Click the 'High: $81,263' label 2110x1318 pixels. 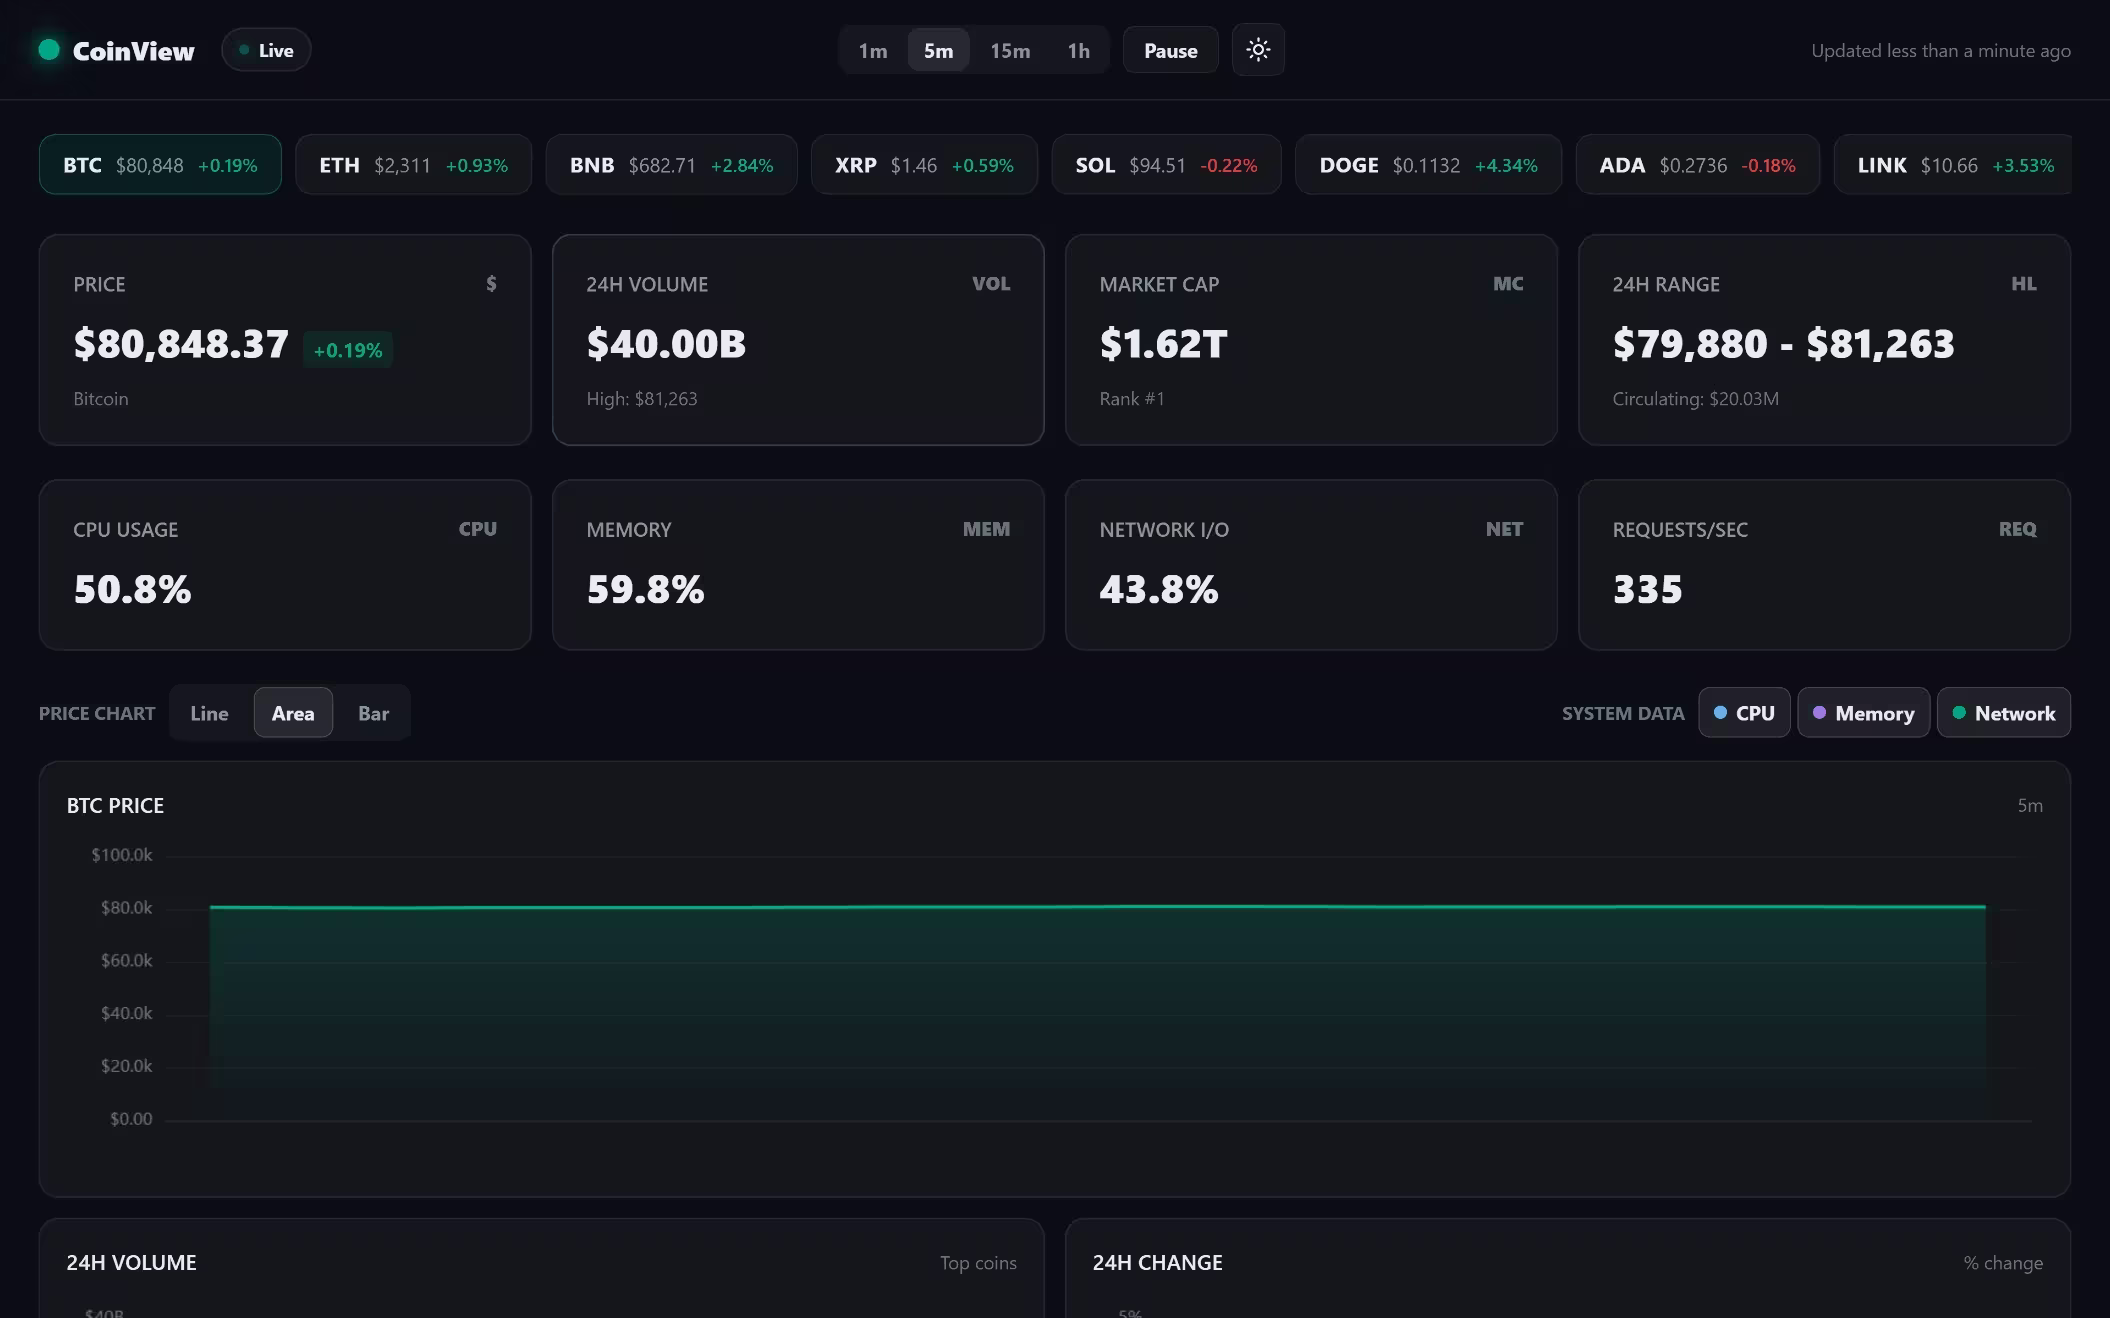[x=642, y=399]
